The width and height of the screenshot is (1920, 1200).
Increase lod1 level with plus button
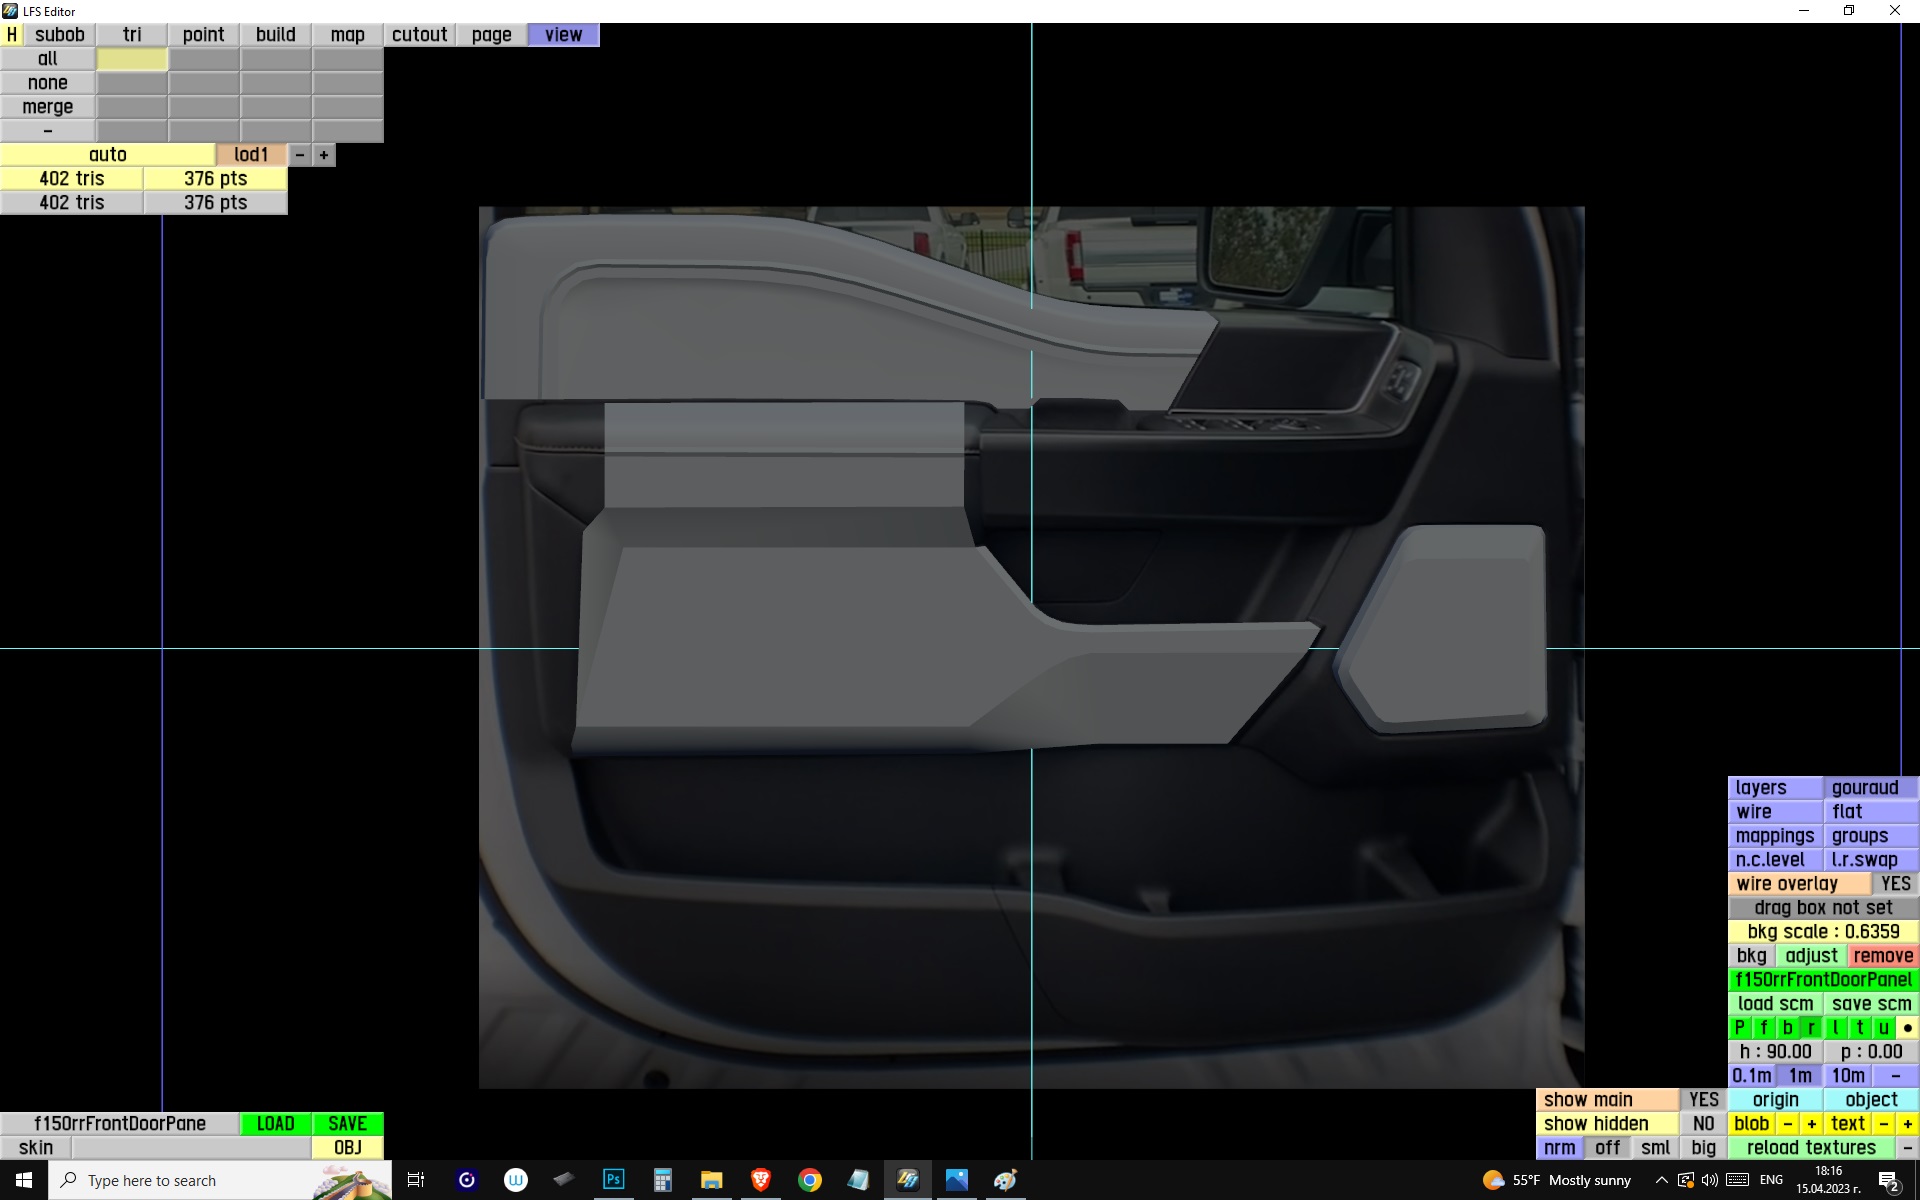click(x=324, y=155)
